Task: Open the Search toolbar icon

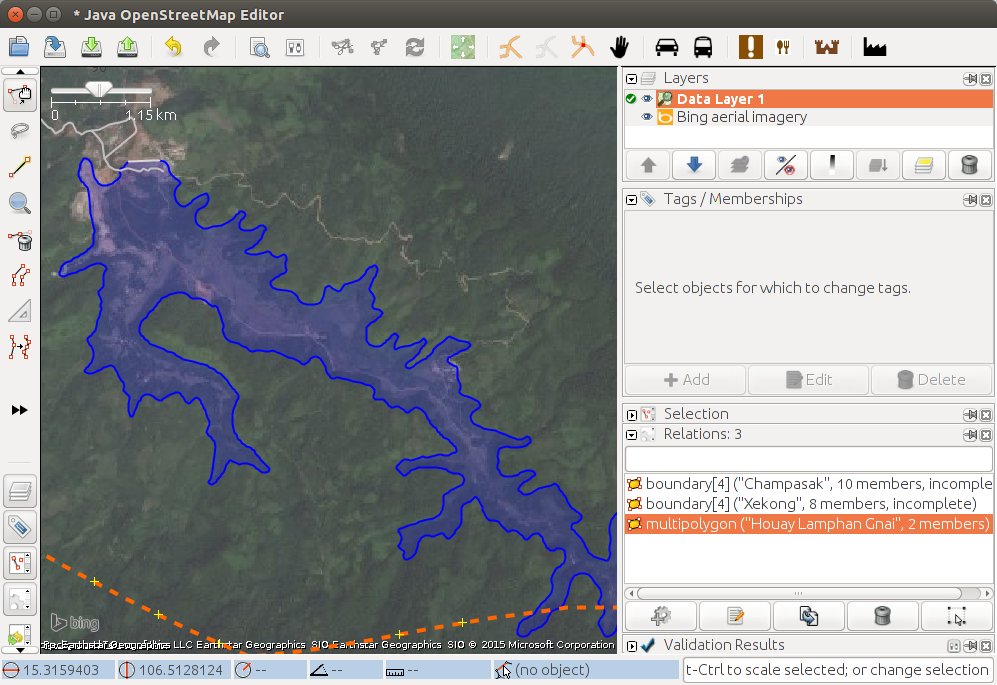Action: point(258,45)
